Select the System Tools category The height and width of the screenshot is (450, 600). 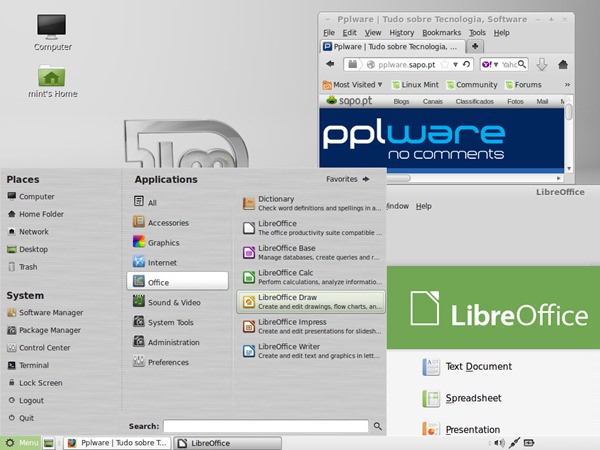[x=178, y=322]
